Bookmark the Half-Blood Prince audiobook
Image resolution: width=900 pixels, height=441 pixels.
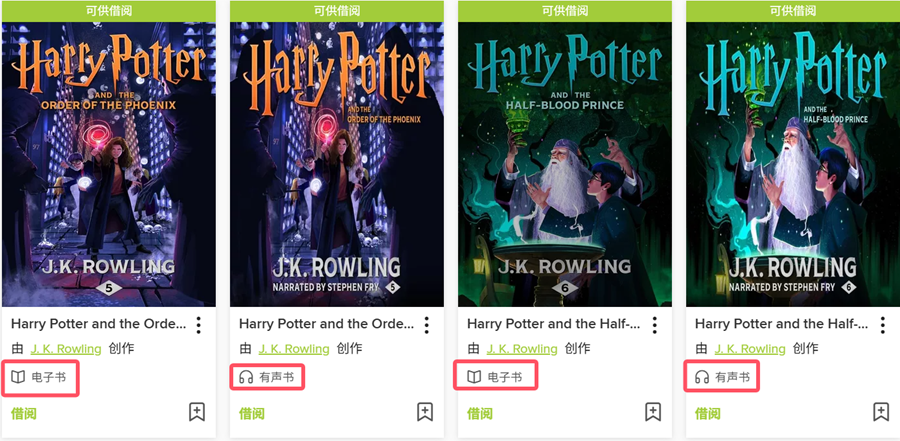point(881,412)
